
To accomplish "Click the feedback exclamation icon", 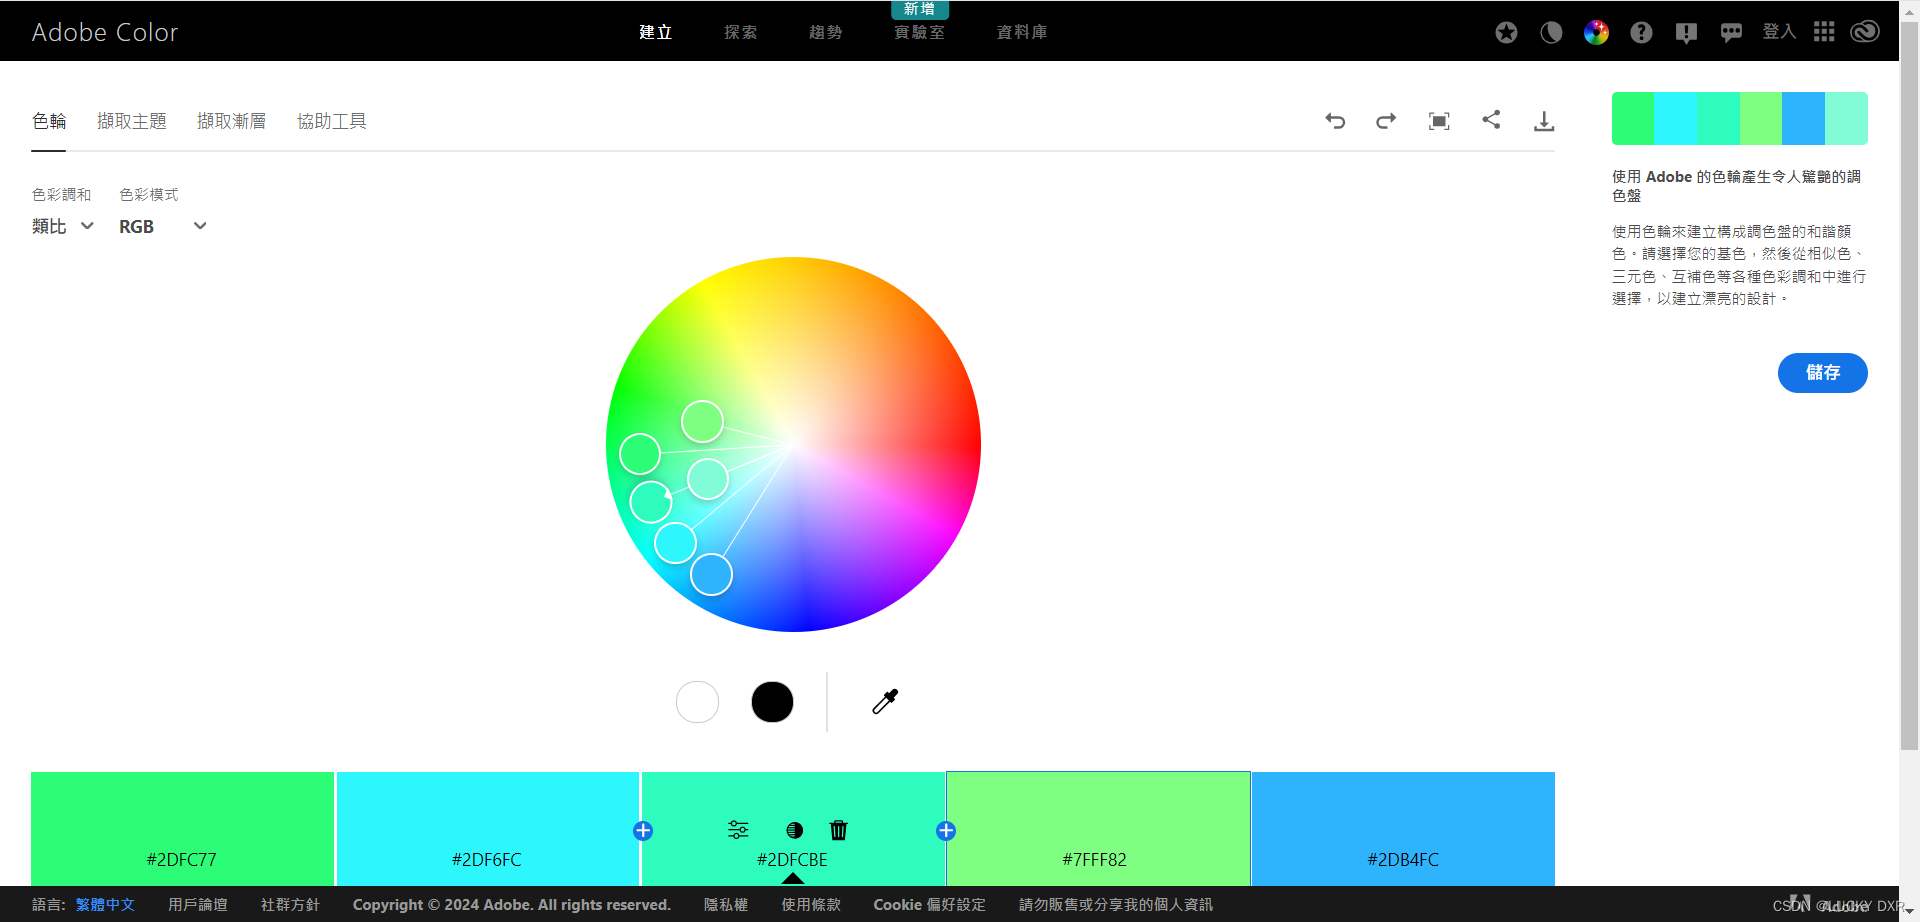I will (1686, 33).
